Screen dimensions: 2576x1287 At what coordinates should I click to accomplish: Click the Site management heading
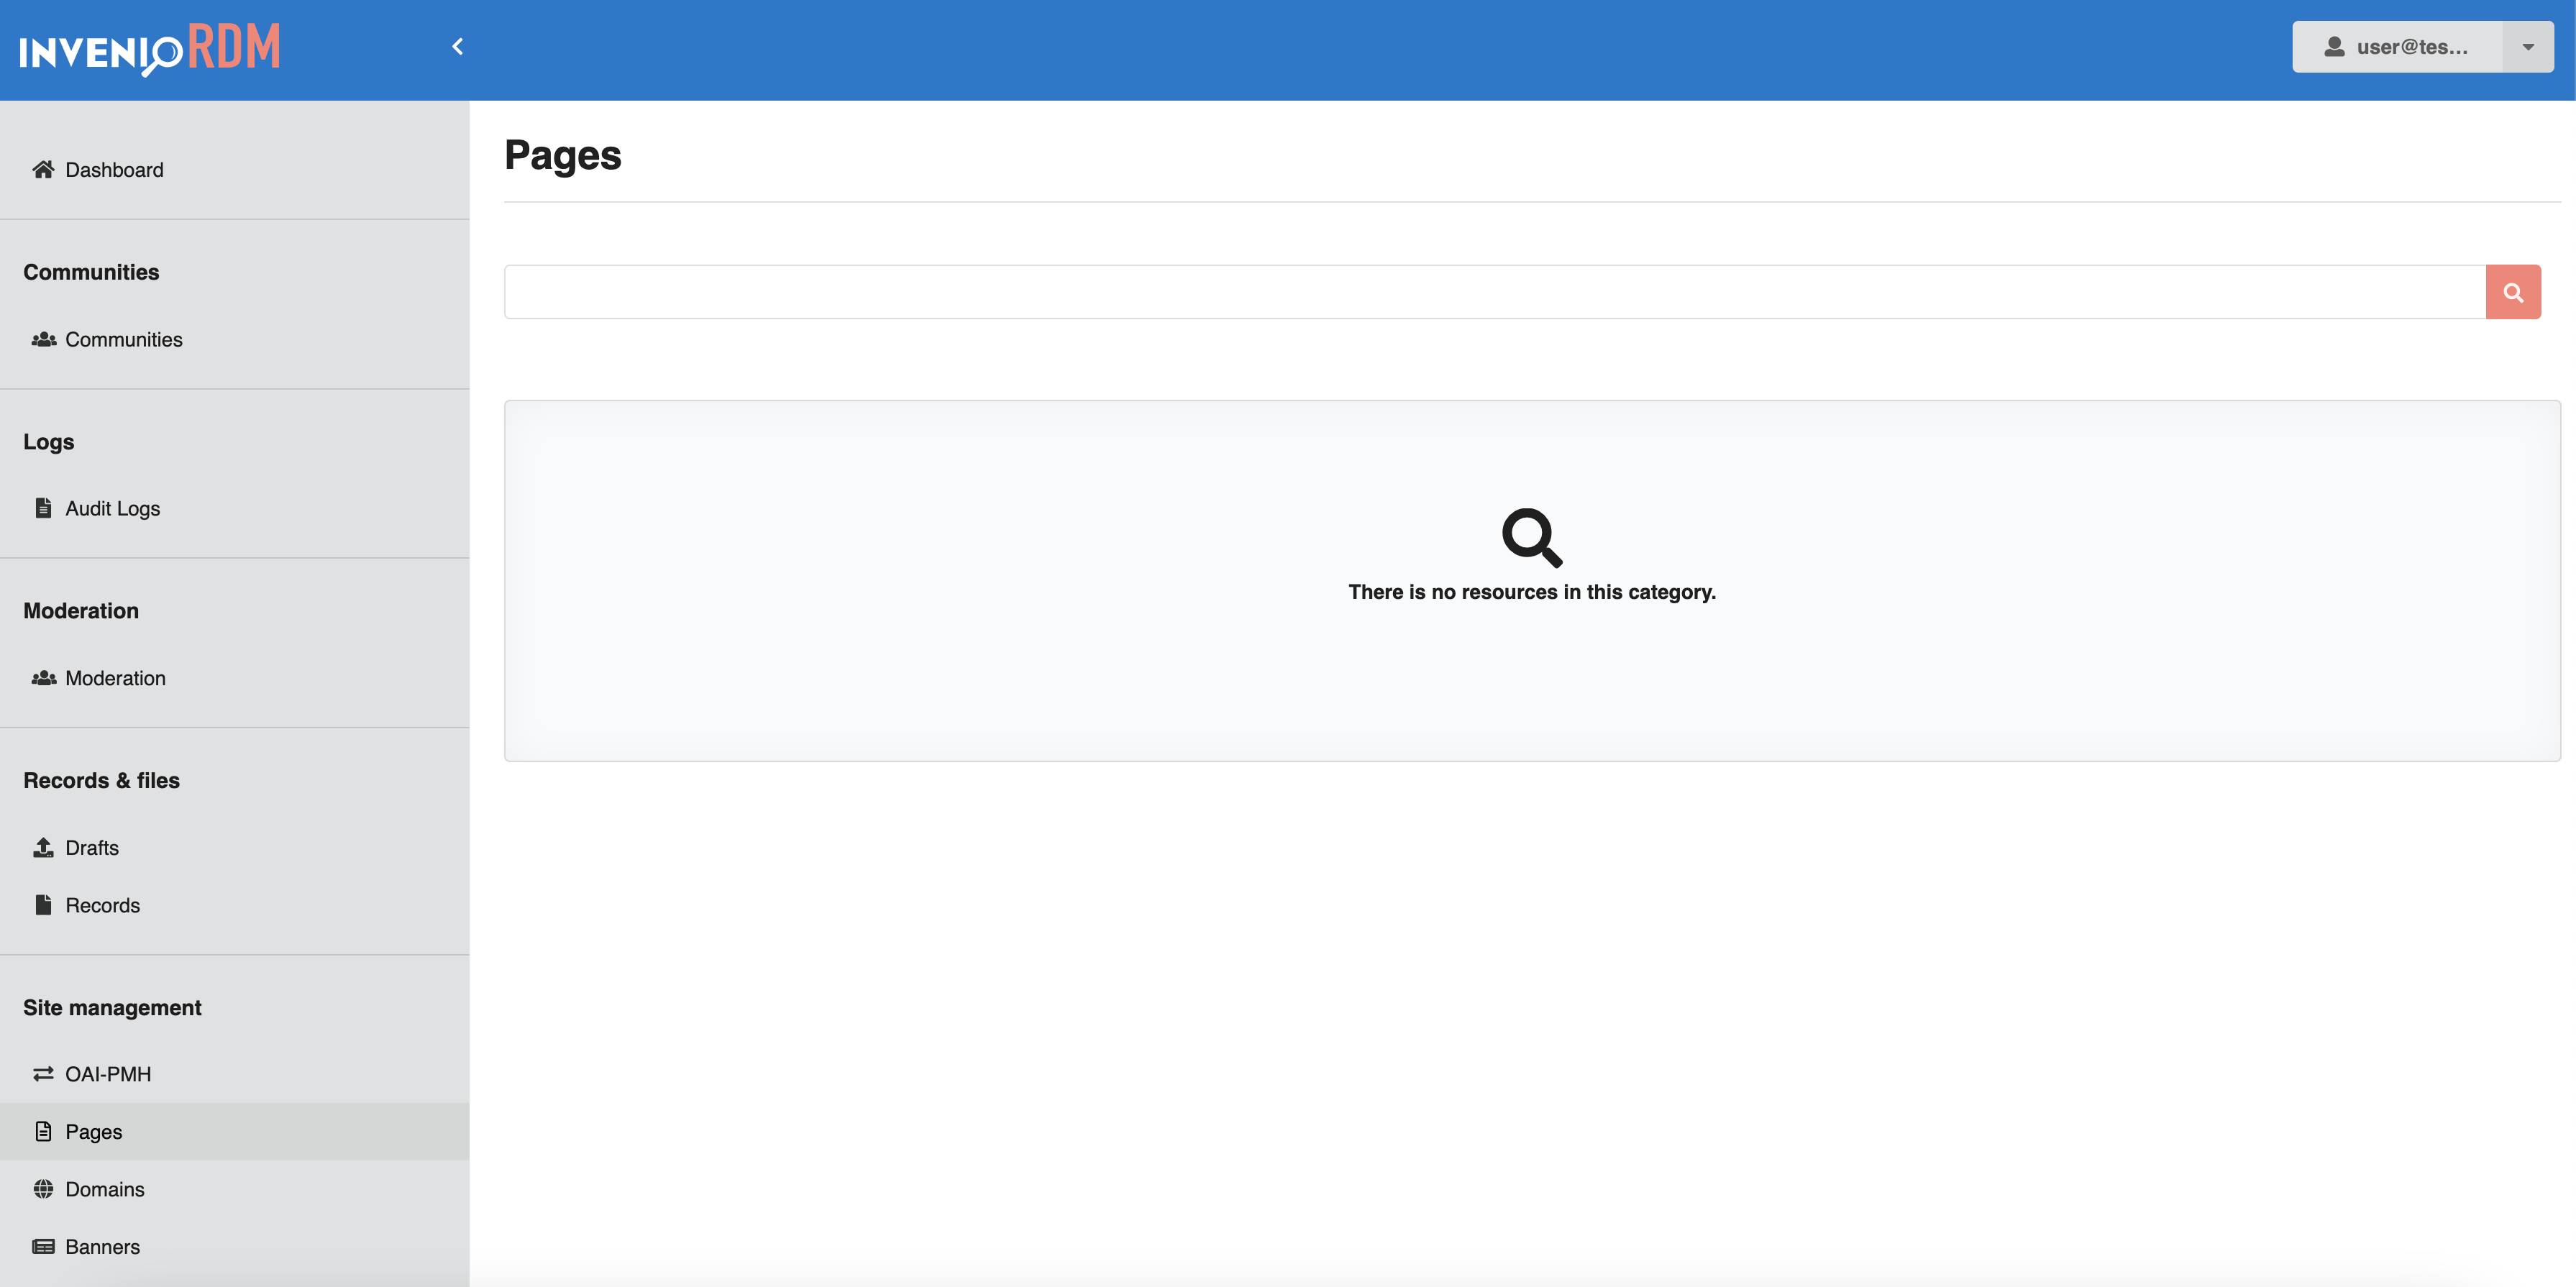112,1008
